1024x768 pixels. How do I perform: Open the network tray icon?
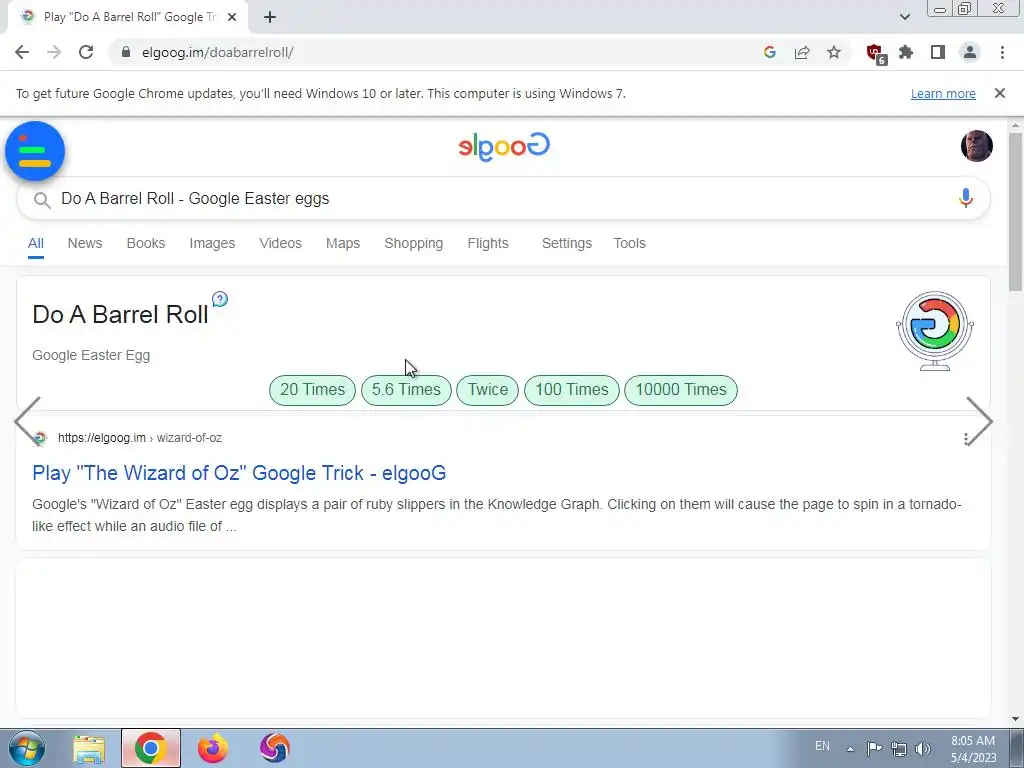(899, 749)
